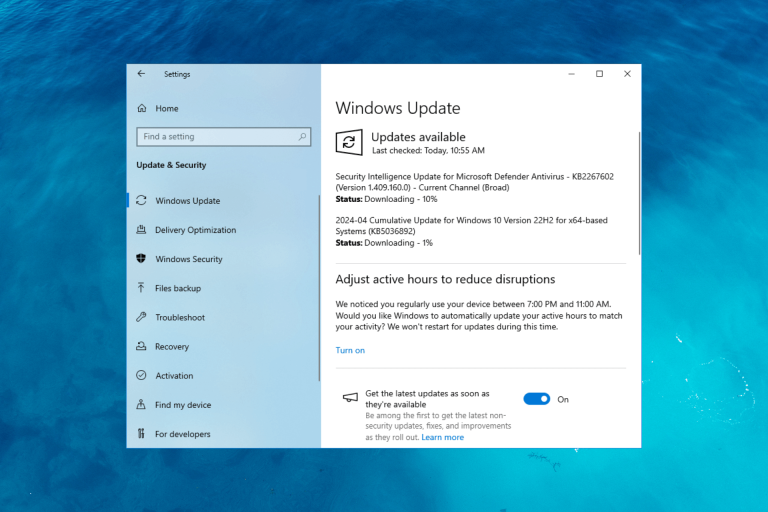Click the Status: Downloading - 10% text
This screenshot has width=768, height=512.
(x=386, y=199)
